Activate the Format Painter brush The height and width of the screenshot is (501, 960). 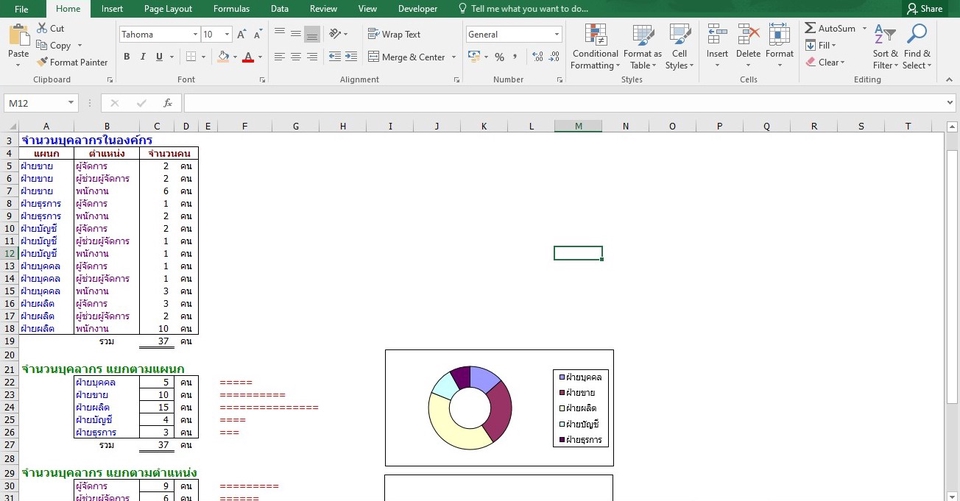tap(72, 62)
